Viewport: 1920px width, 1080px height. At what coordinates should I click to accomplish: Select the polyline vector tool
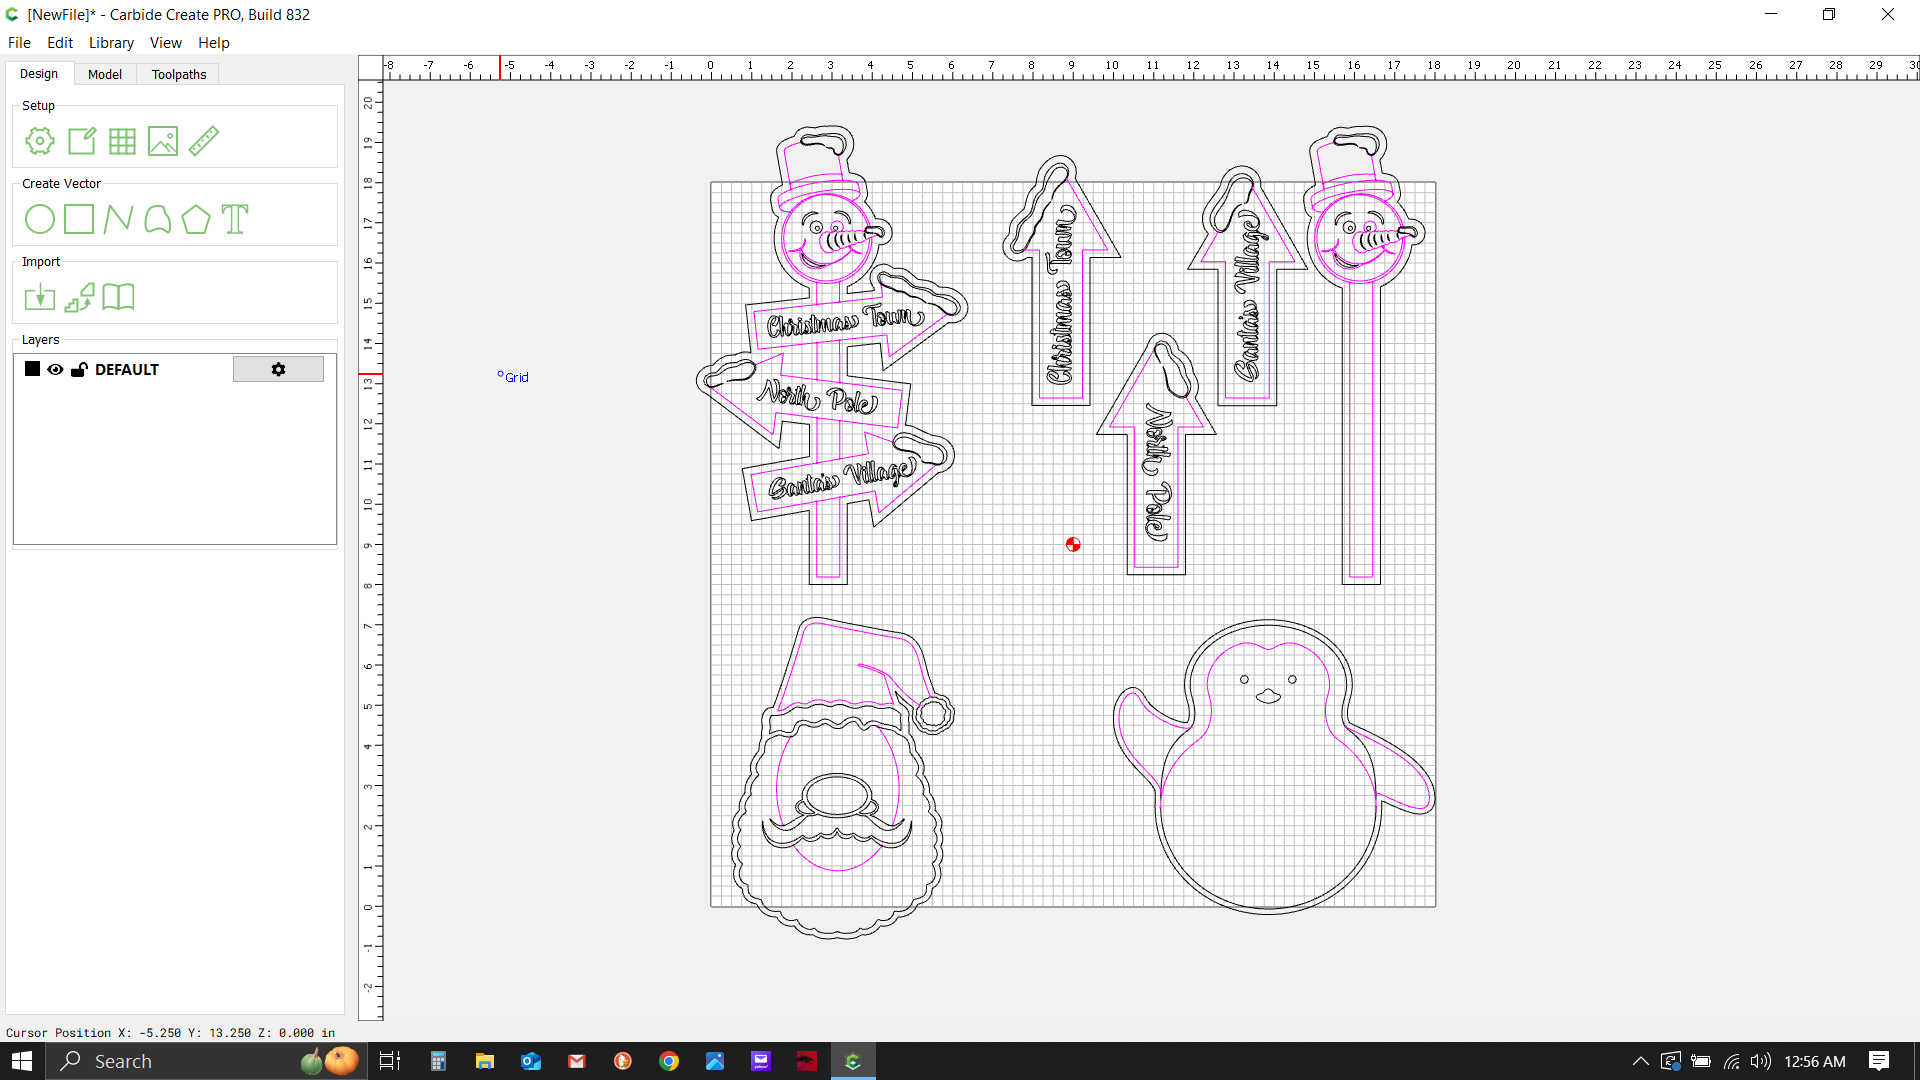point(118,219)
